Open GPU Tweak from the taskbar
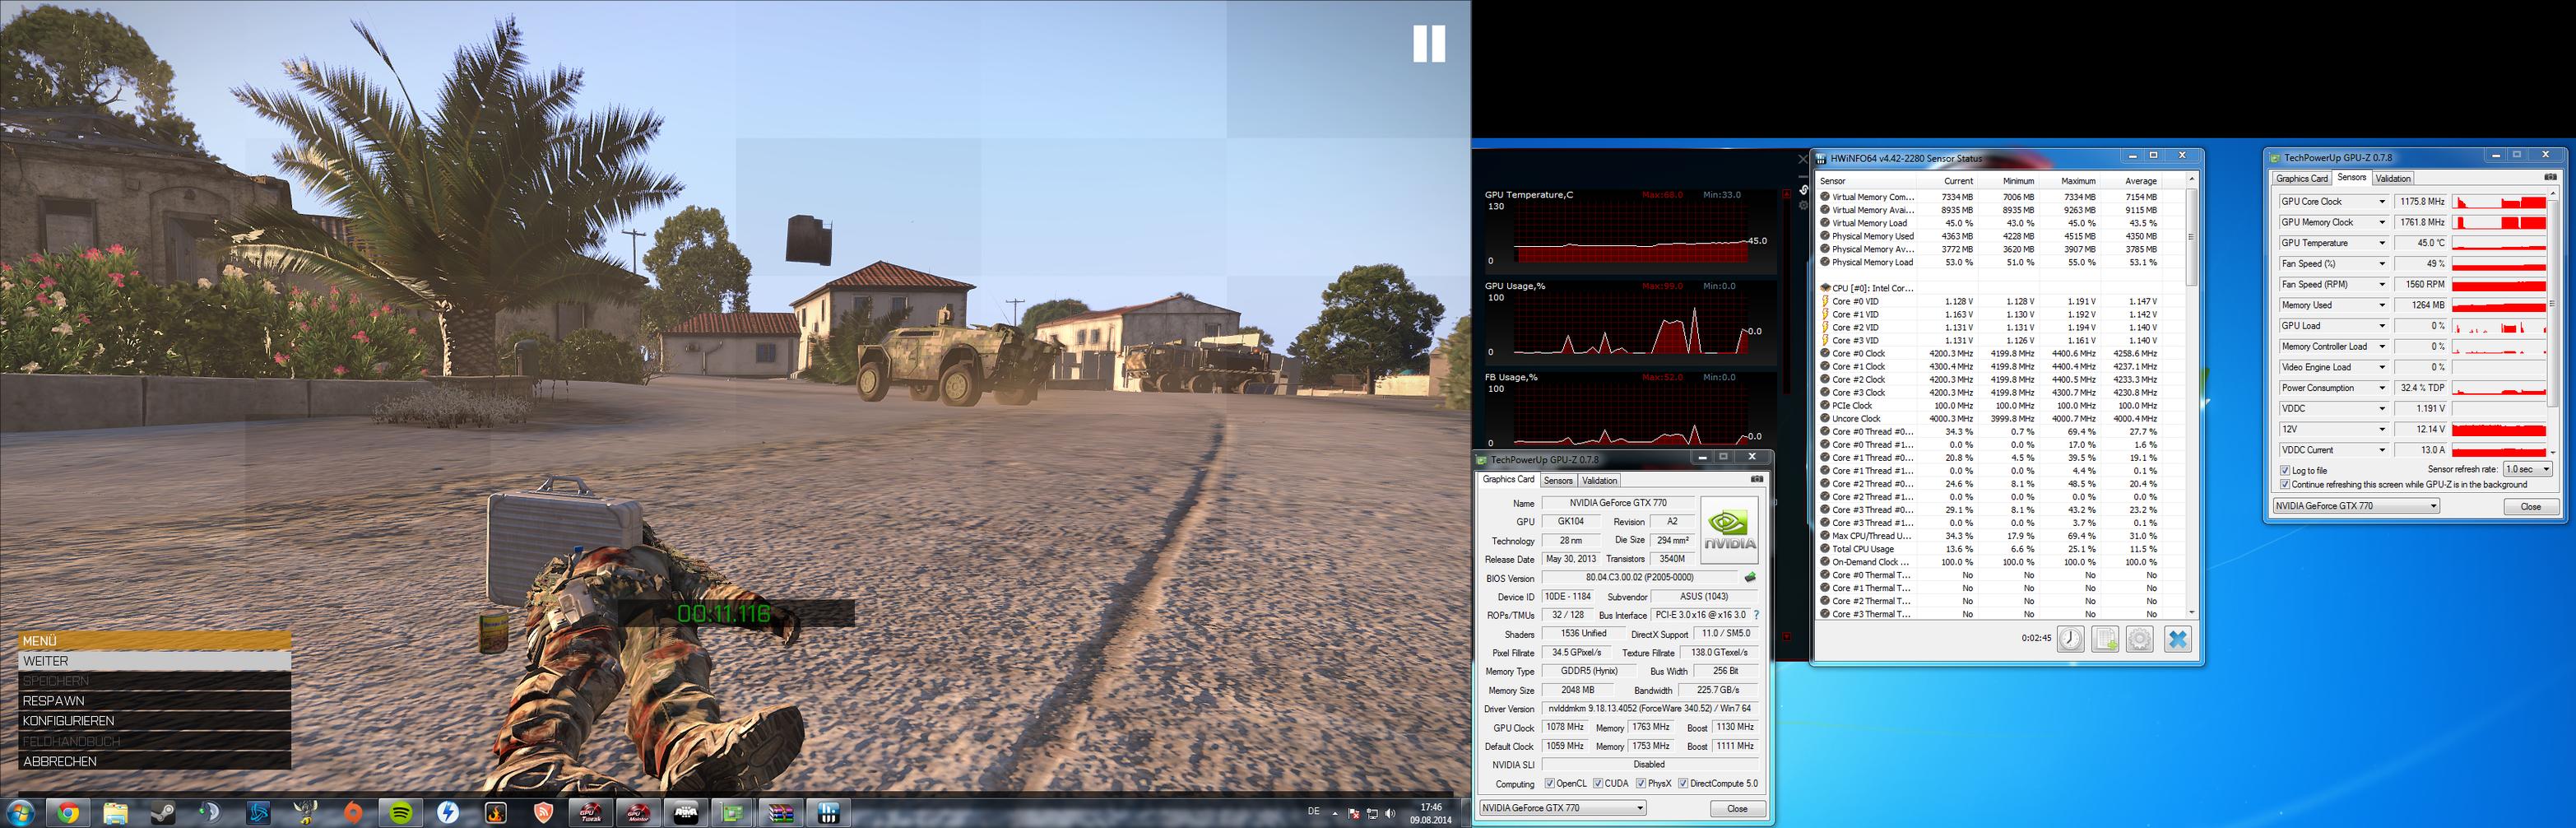Image resolution: width=2576 pixels, height=828 pixels. [x=591, y=813]
